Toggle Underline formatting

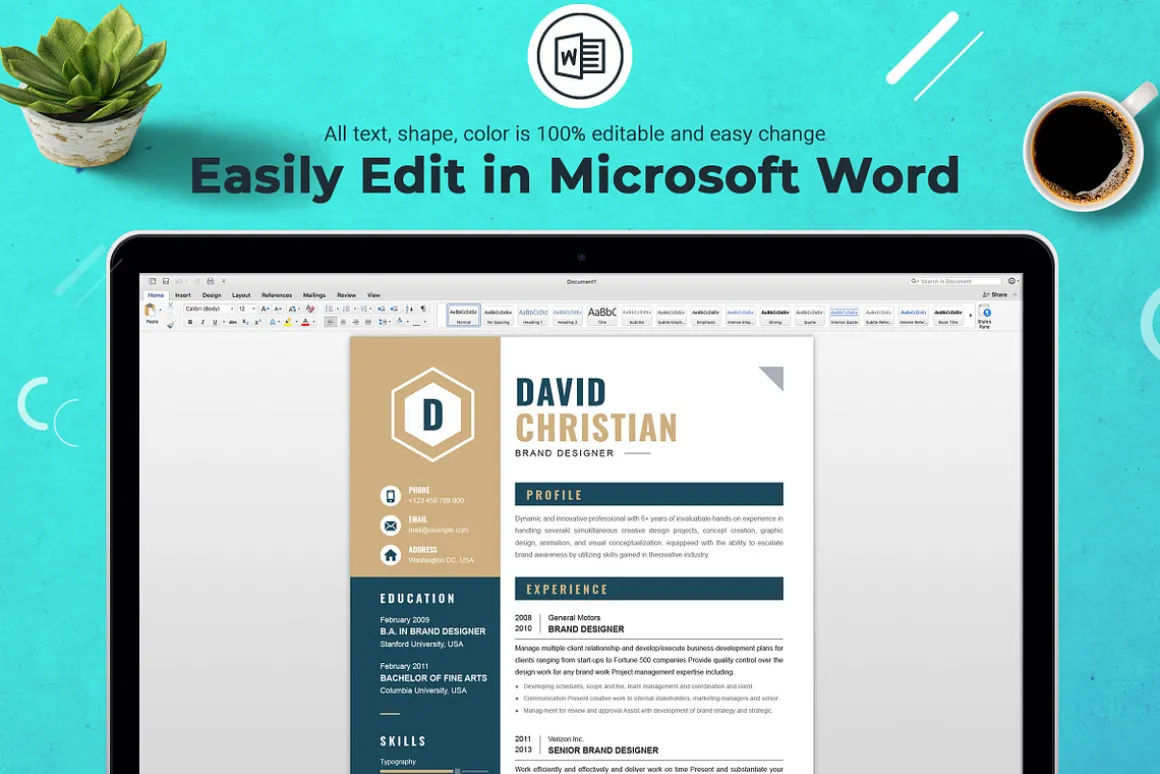click(x=215, y=322)
